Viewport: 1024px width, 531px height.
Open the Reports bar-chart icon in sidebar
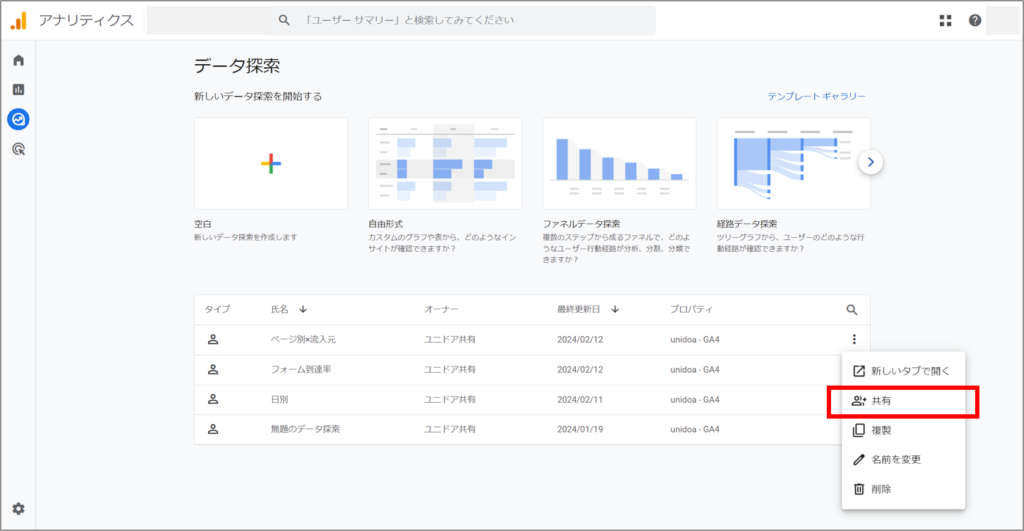18,89
